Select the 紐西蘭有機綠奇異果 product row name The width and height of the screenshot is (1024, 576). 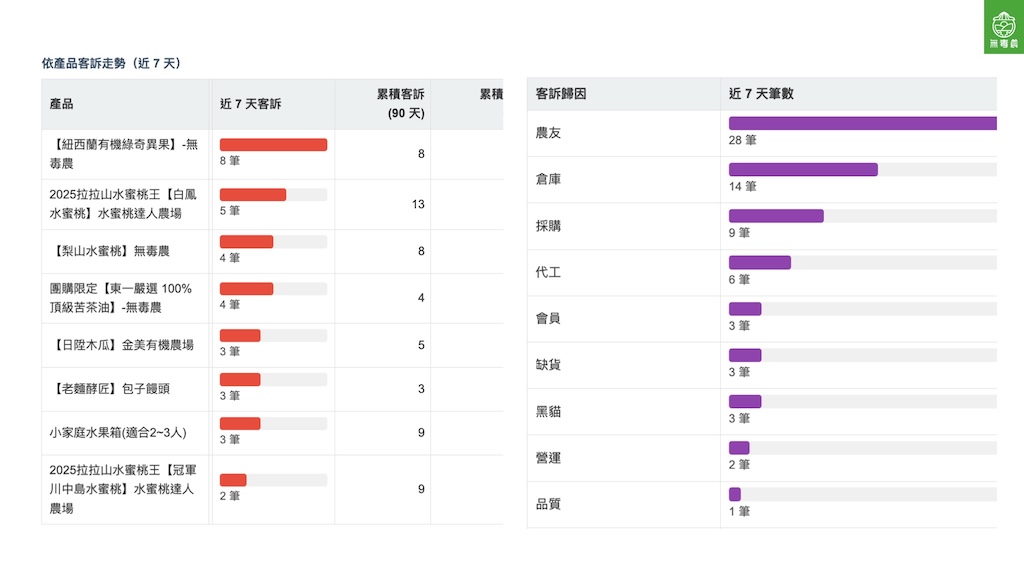click(123, 154)
